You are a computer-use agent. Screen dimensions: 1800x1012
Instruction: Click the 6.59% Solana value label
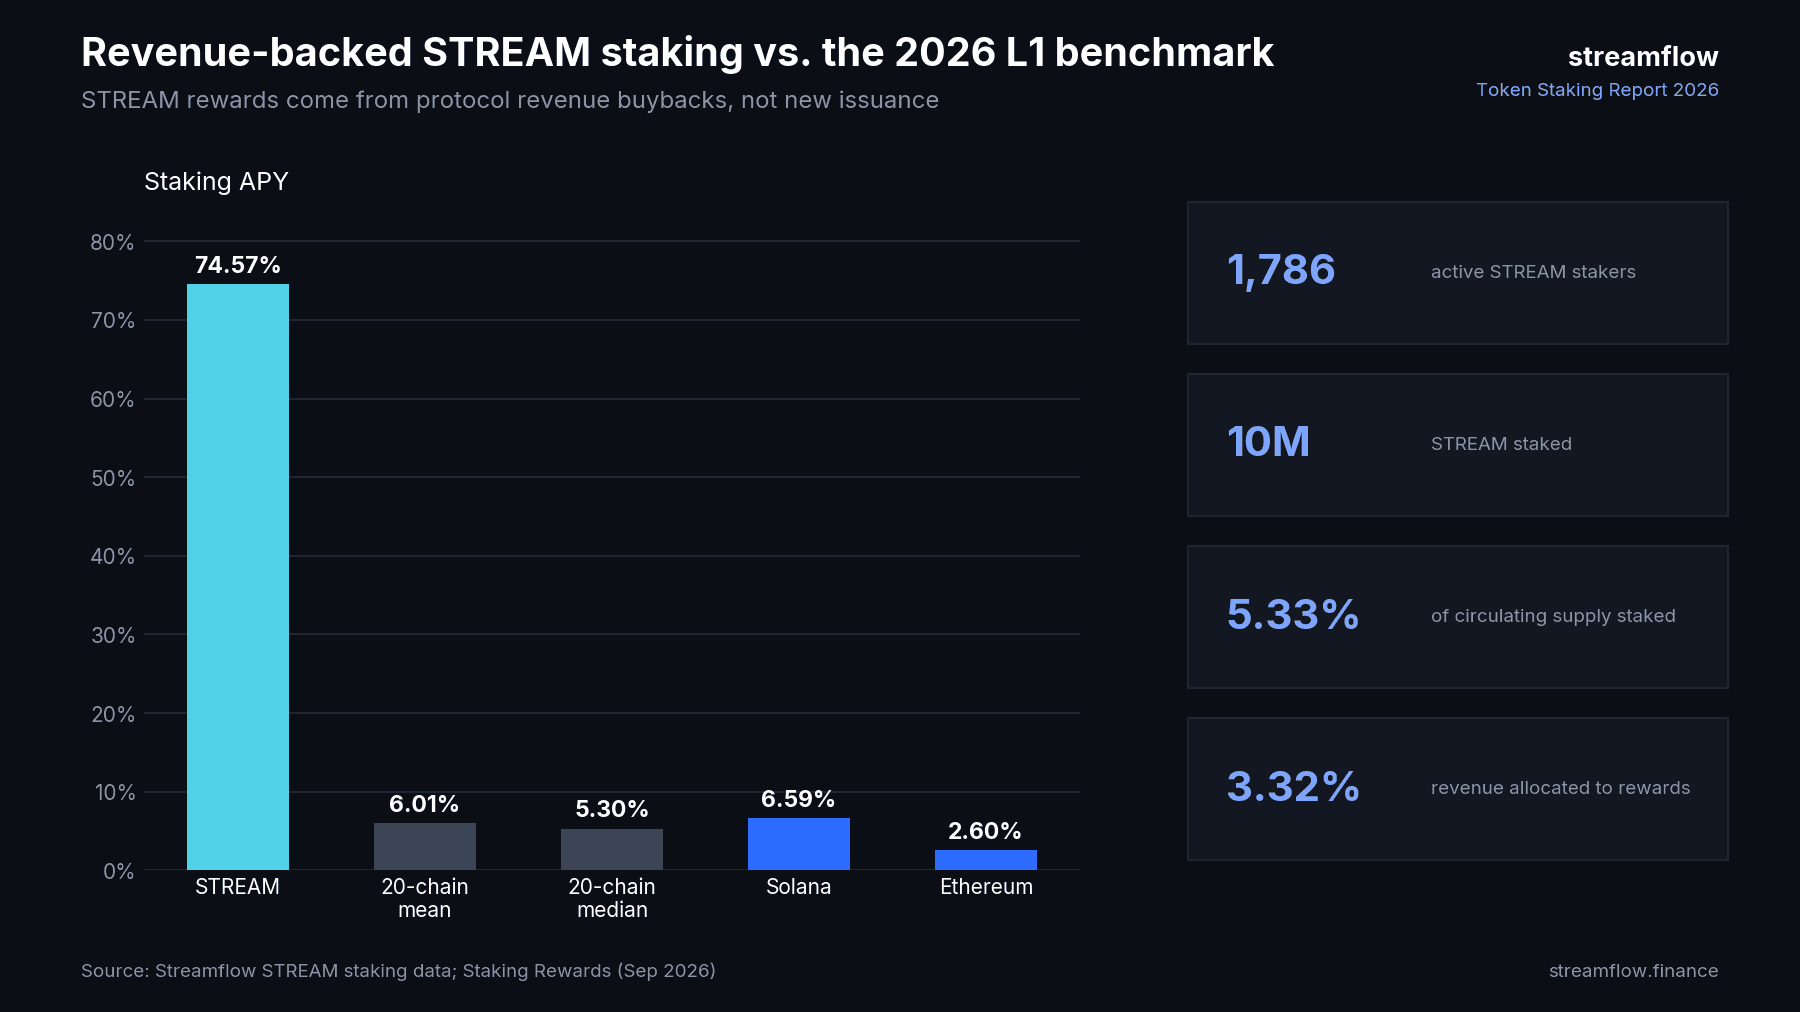798,799
